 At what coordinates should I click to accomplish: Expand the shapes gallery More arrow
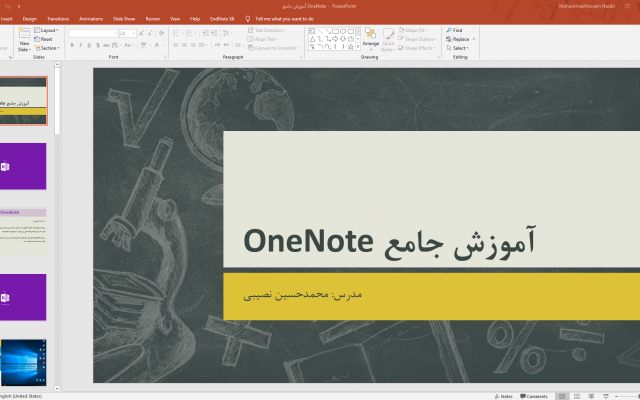358,47
